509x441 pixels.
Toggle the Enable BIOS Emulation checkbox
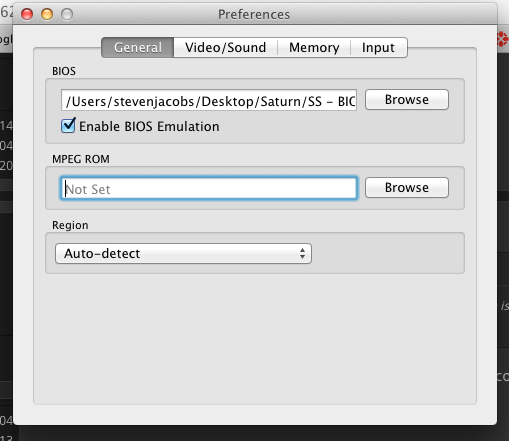(x=68, y=126)
